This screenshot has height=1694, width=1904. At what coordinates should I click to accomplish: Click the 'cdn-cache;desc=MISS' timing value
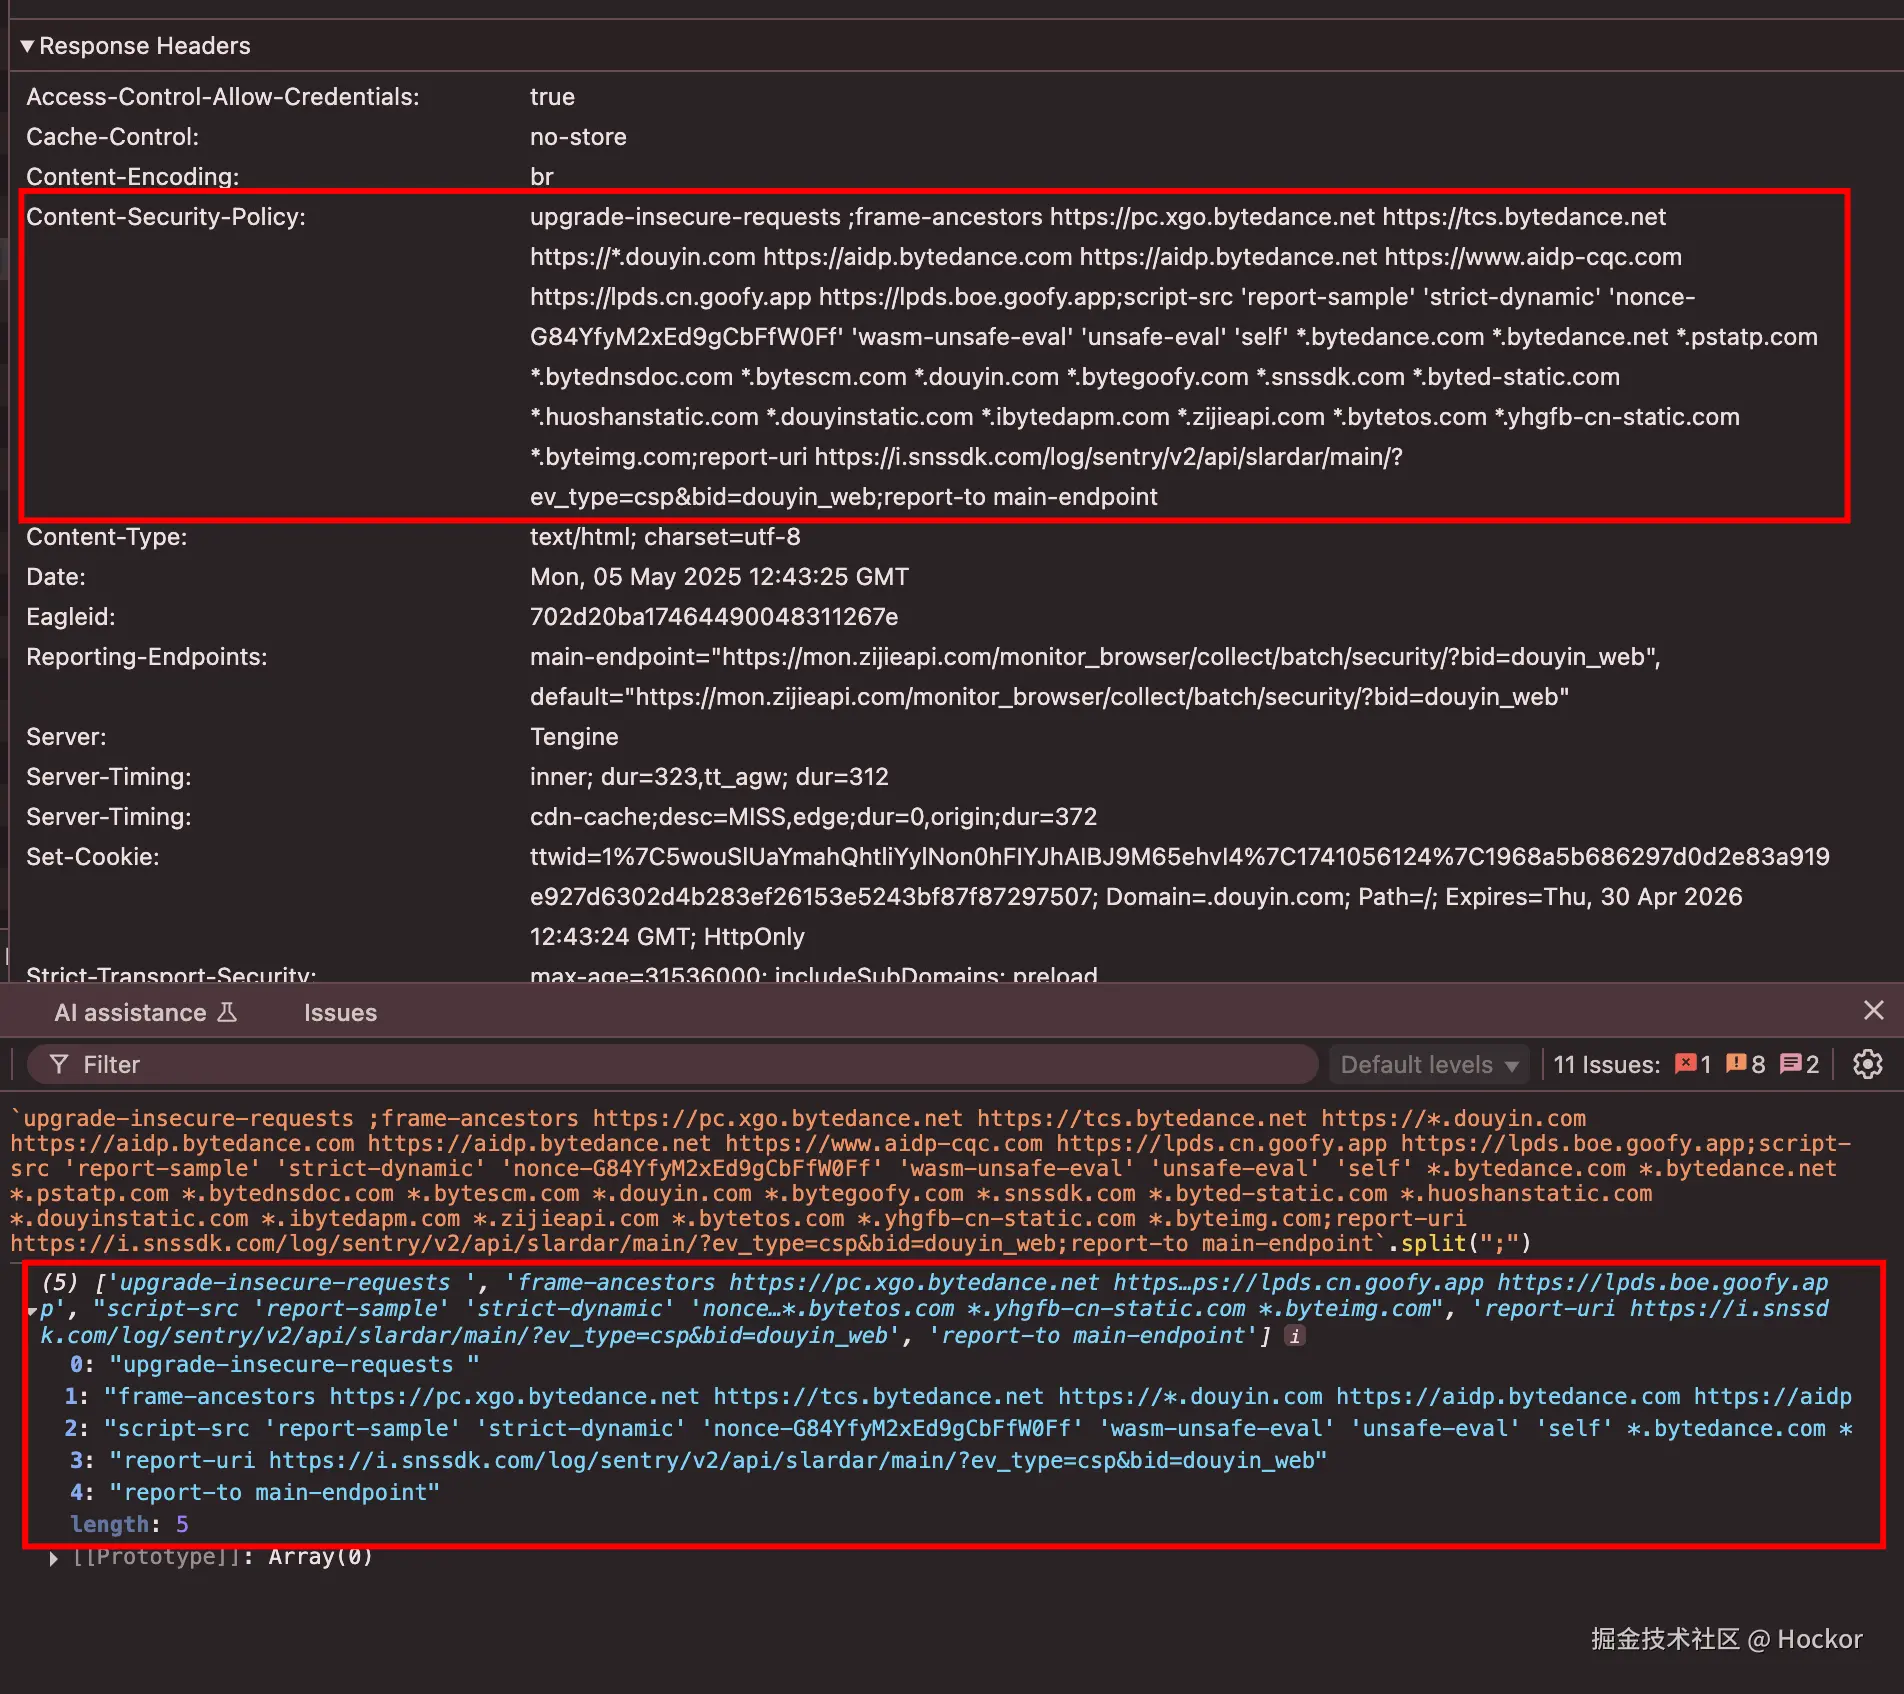pos(813,817)
